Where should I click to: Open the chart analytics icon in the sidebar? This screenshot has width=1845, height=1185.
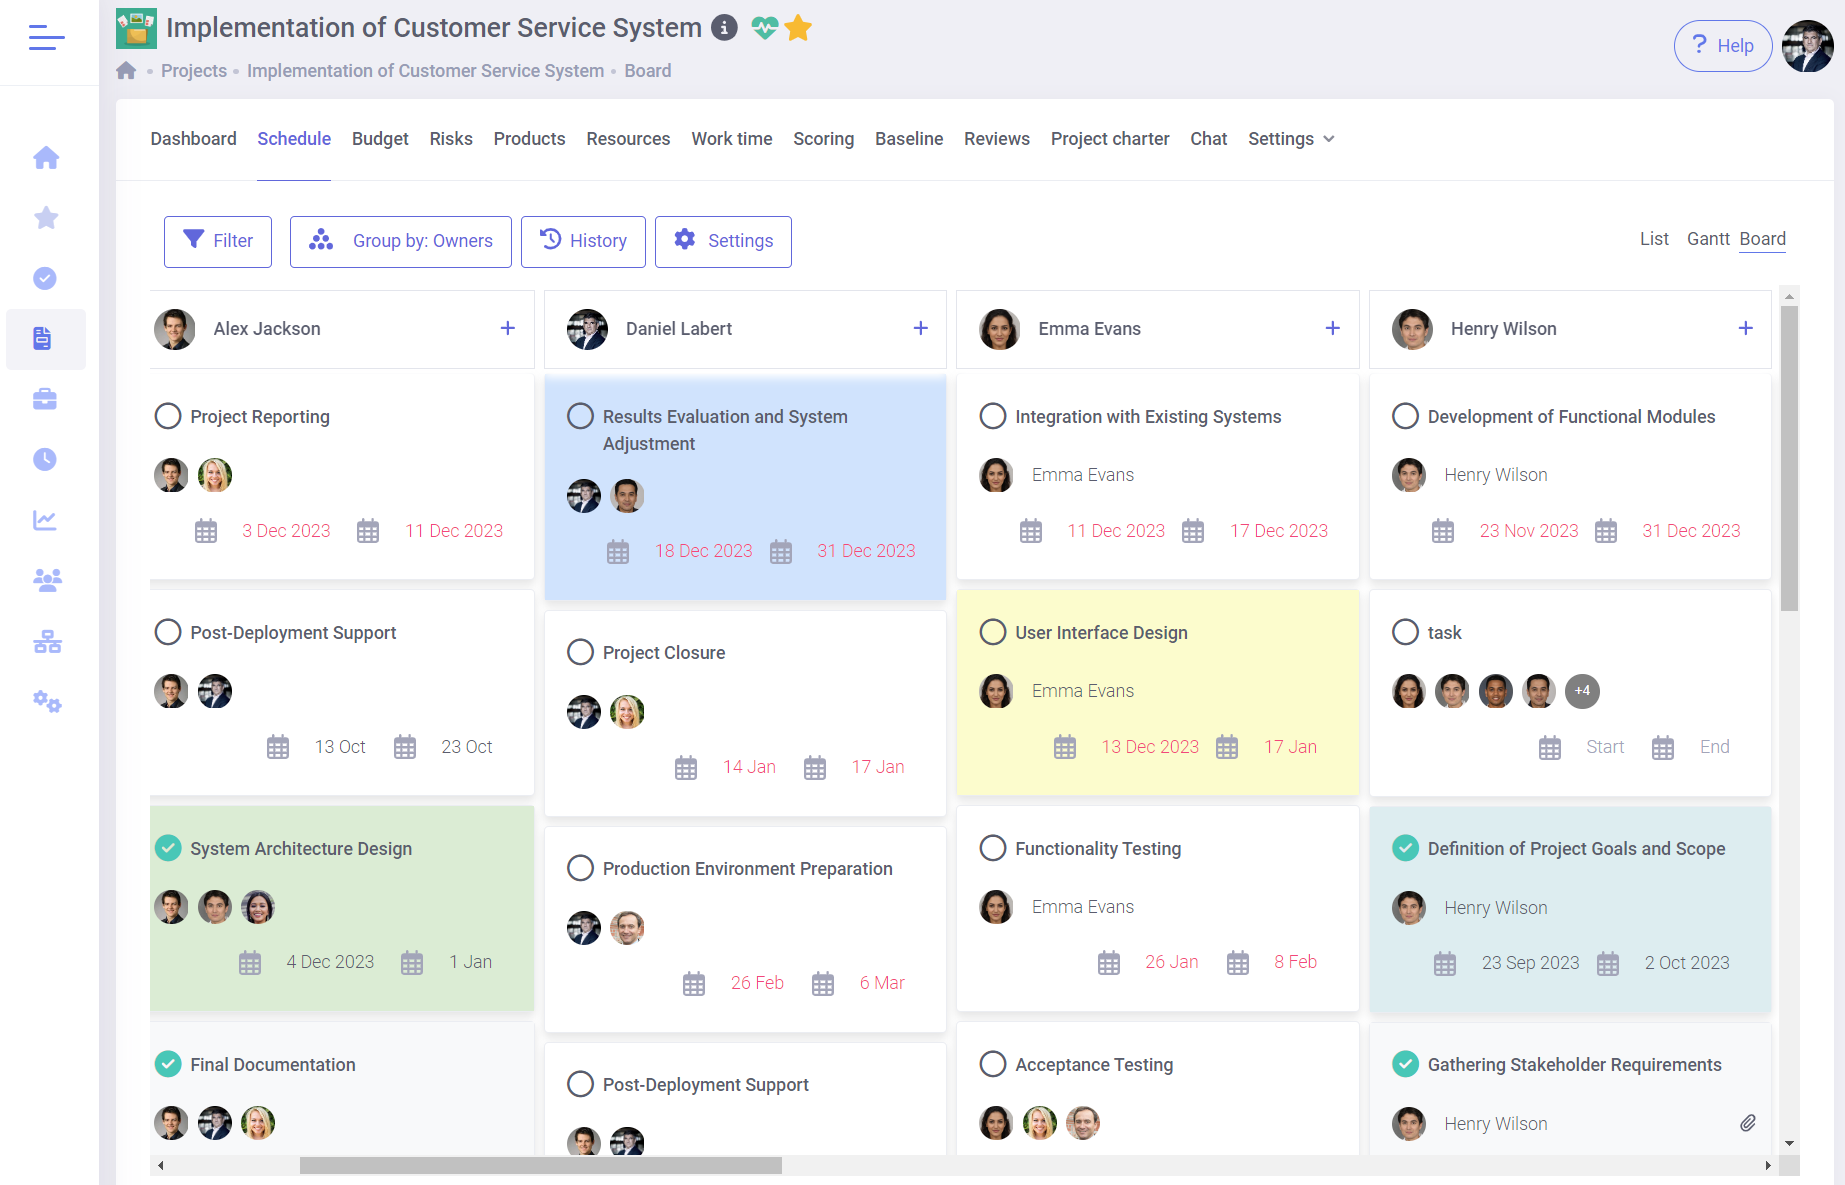click(x=45, y=520)
